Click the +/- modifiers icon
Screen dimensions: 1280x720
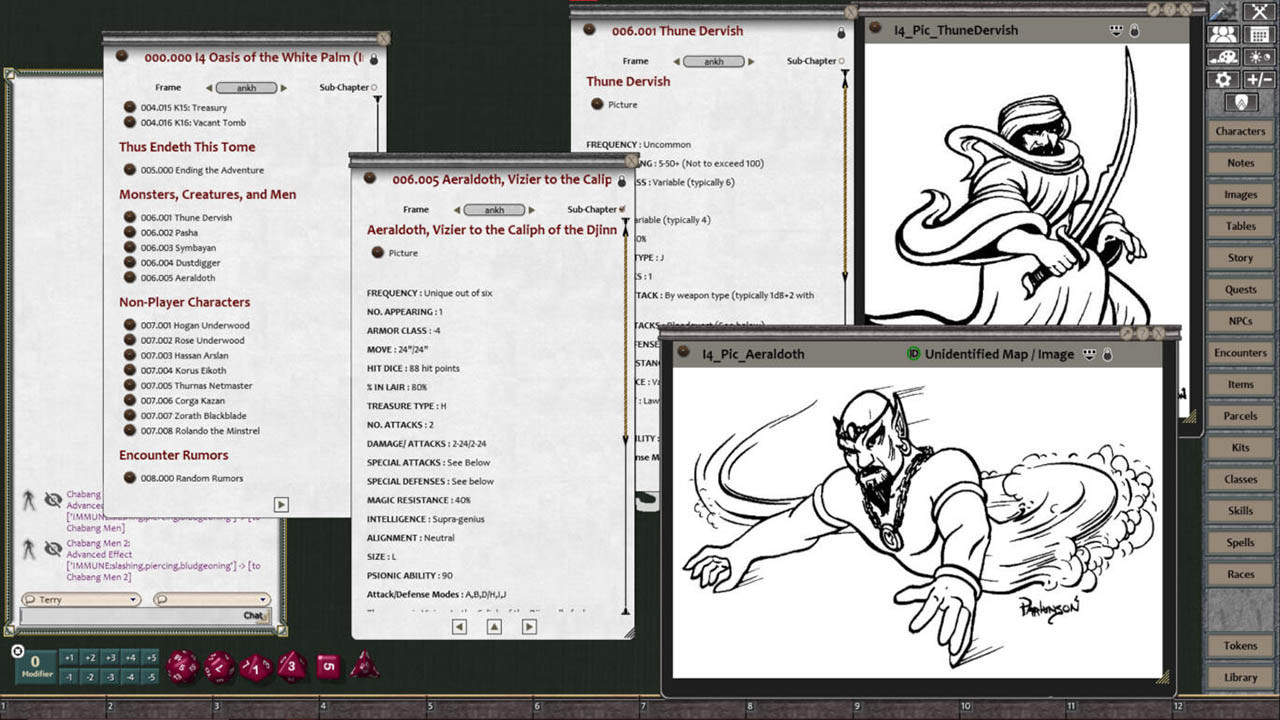coord(1259,78)
